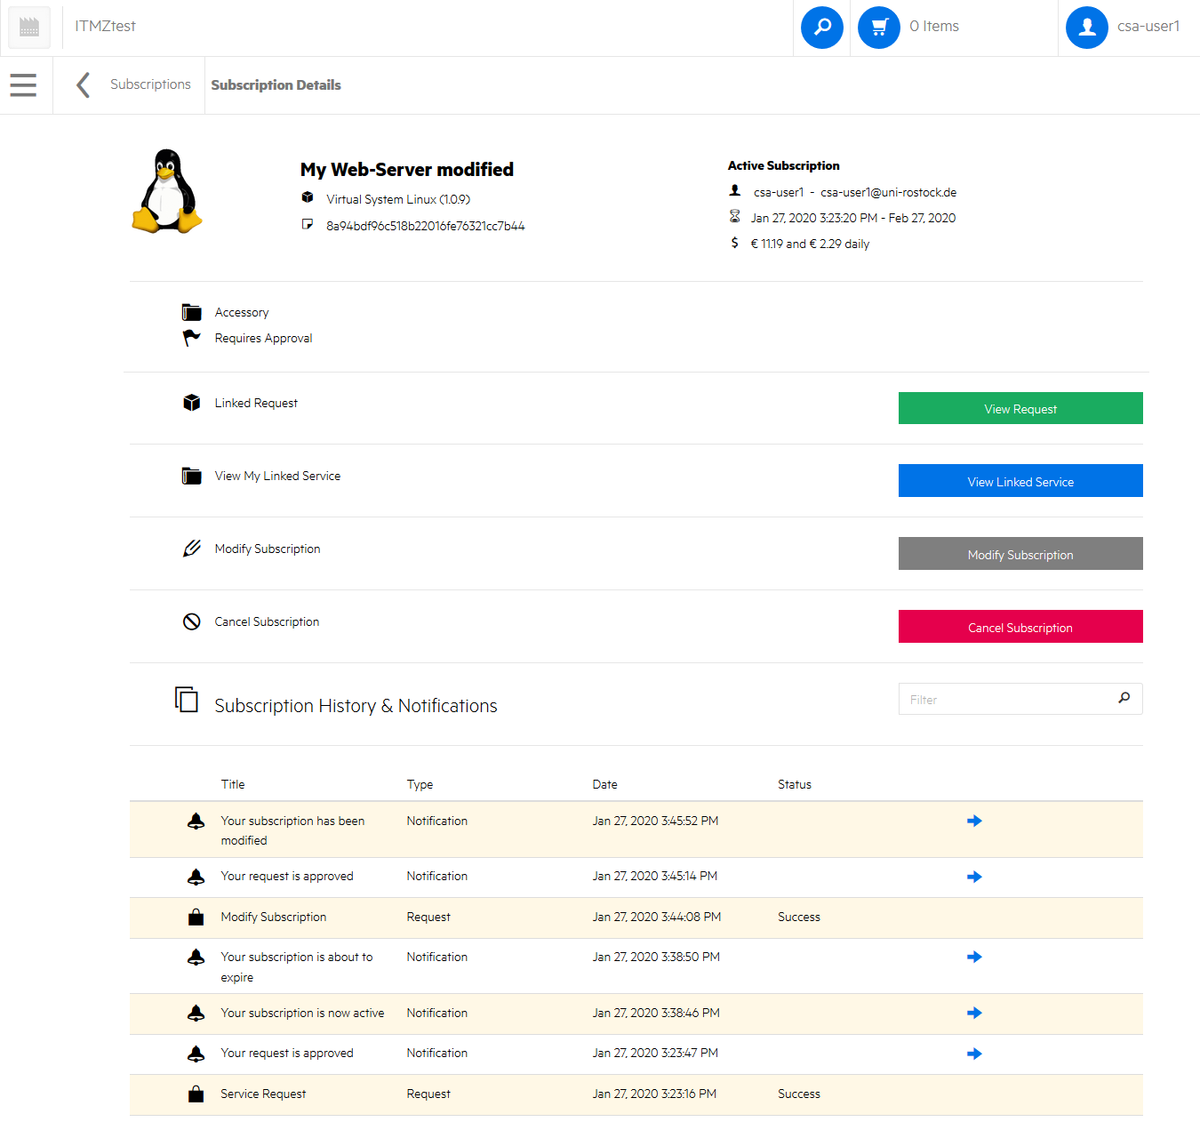1200x1130 pixels.
Task: Click the ITMZtest logo icon
Action: (x=29, y=27)
